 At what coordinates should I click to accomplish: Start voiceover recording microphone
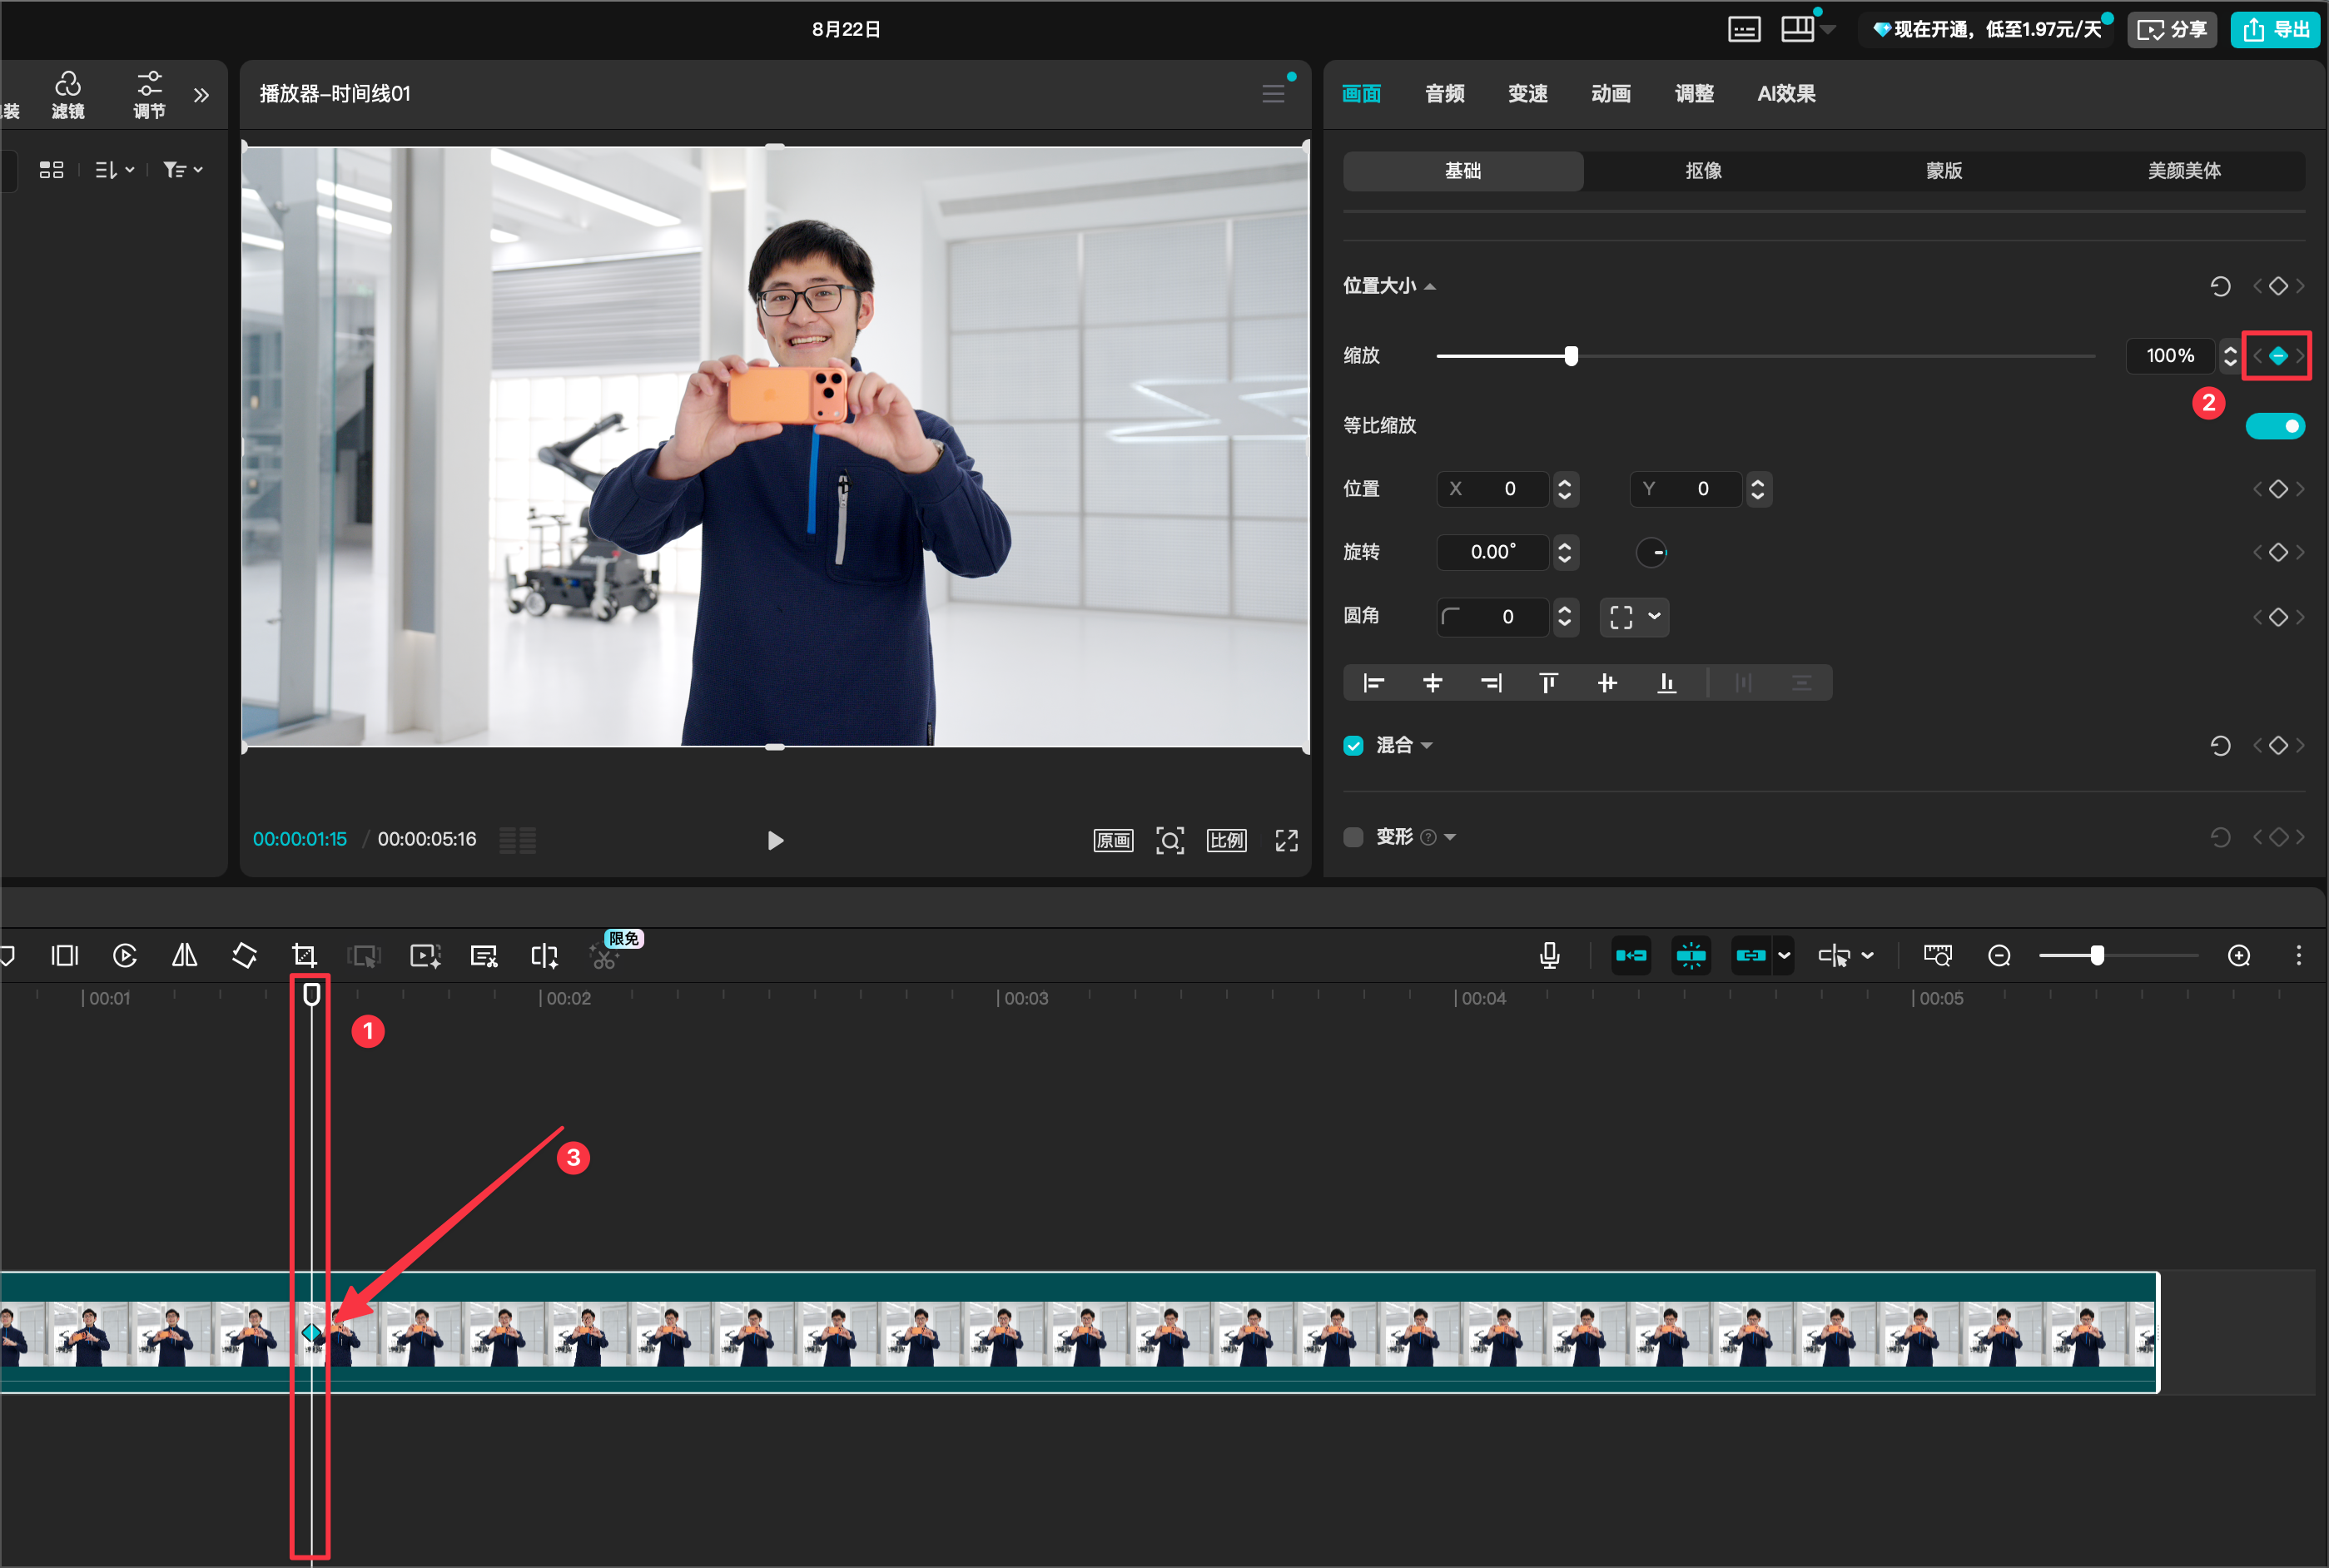1549,956
